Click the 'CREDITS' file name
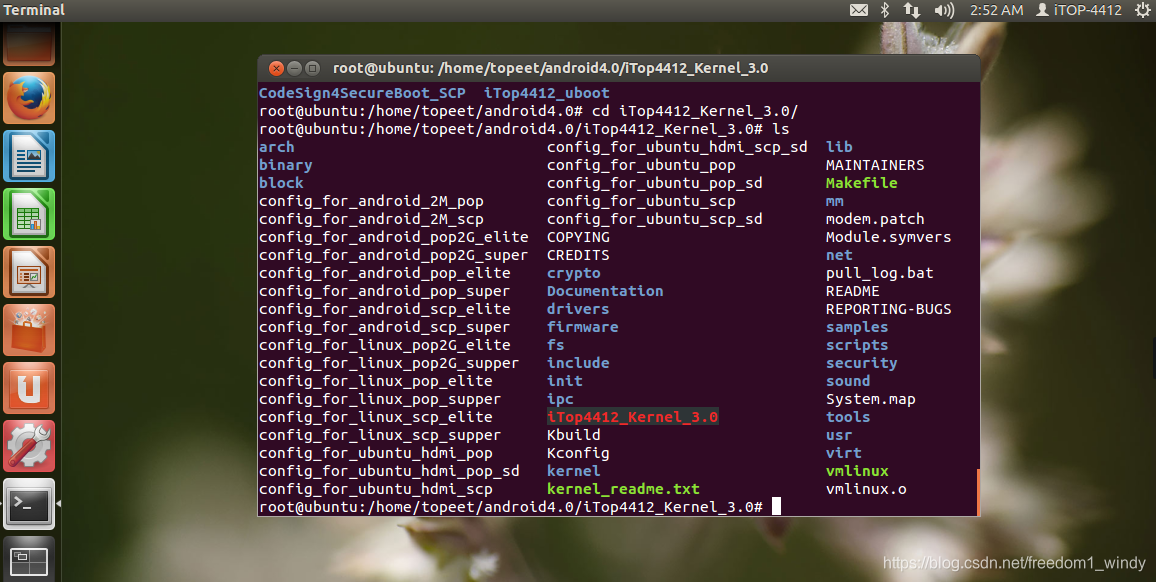 tap(578, 255)
